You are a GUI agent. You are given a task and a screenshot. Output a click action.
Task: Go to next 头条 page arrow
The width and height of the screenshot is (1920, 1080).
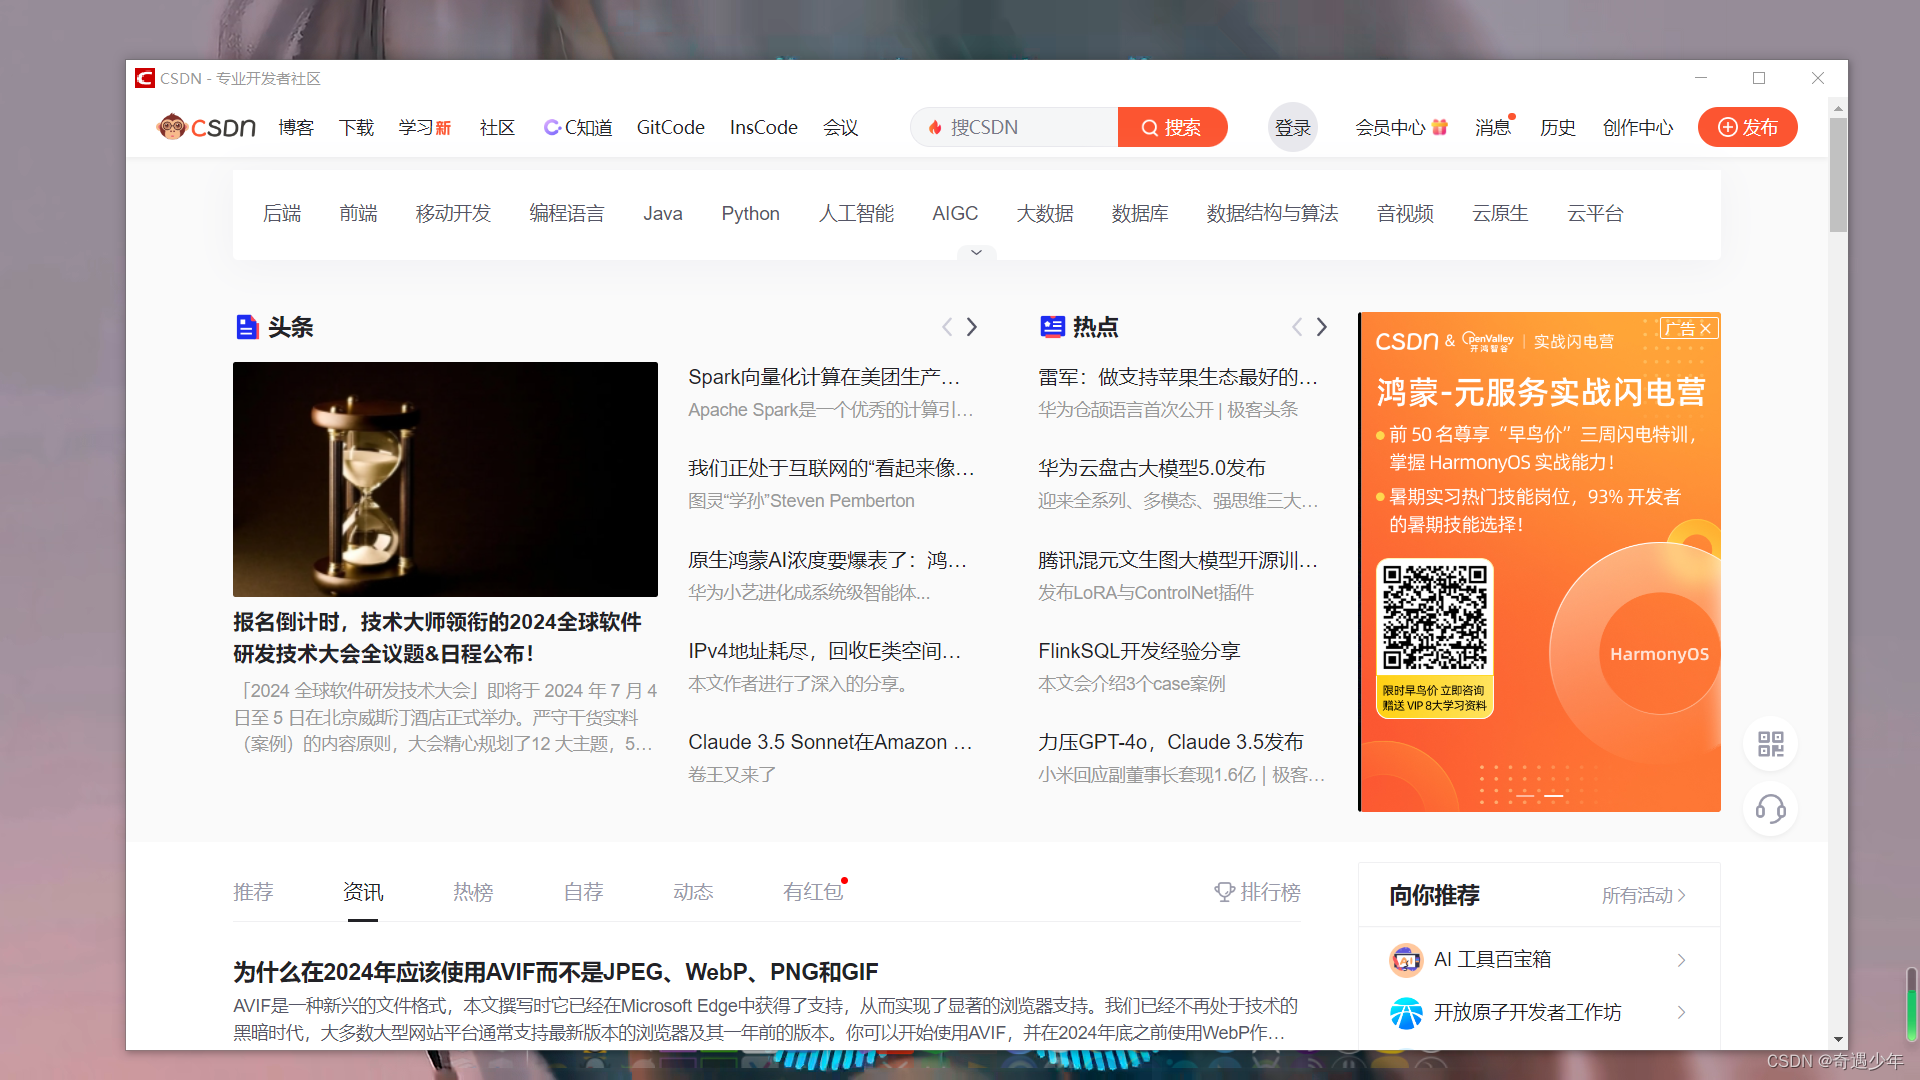click(x=972, y=327)
